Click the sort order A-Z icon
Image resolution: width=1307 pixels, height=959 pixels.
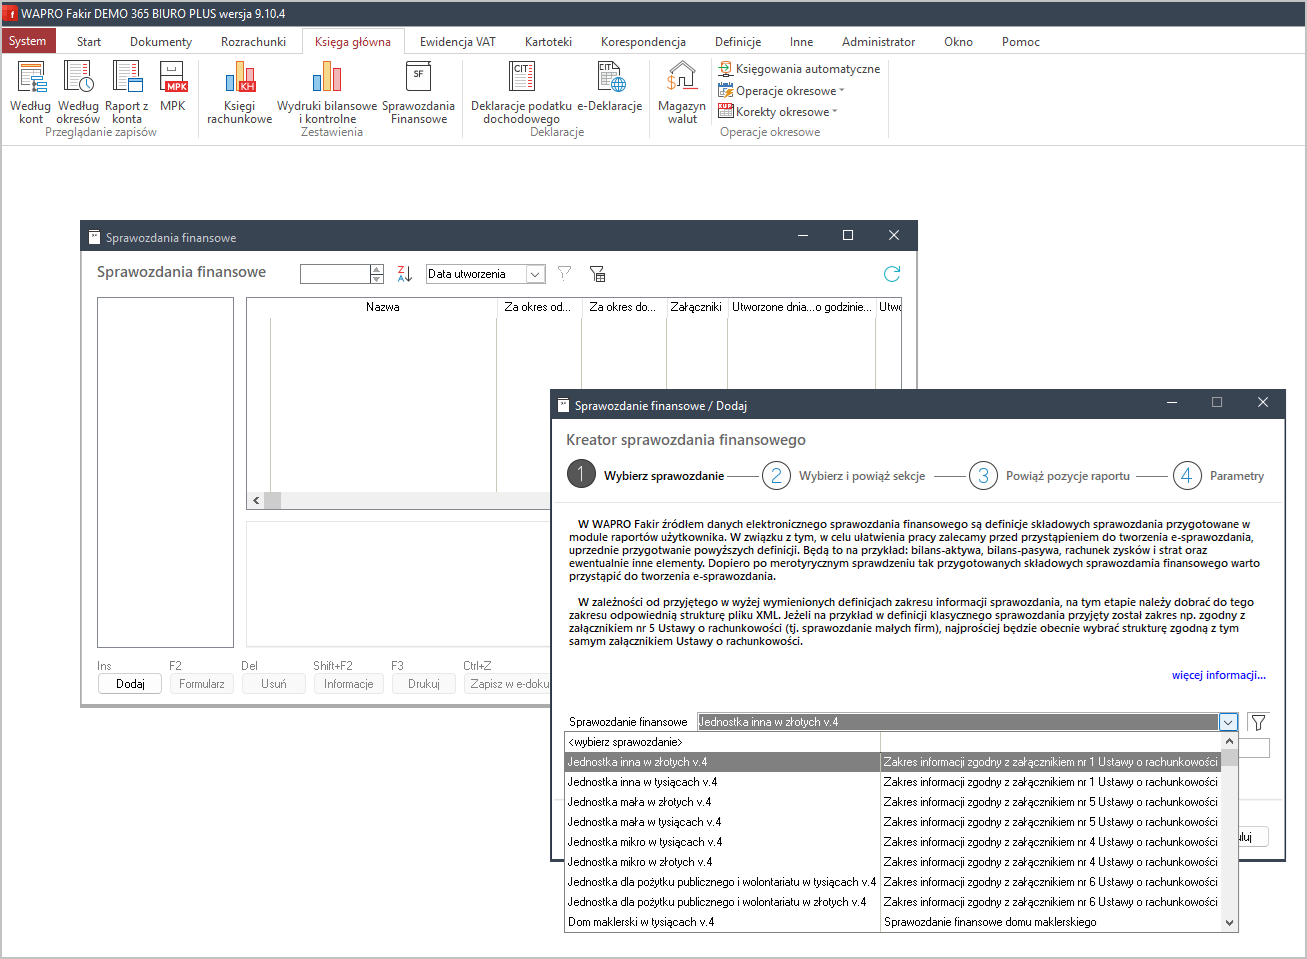coord(404,274)
